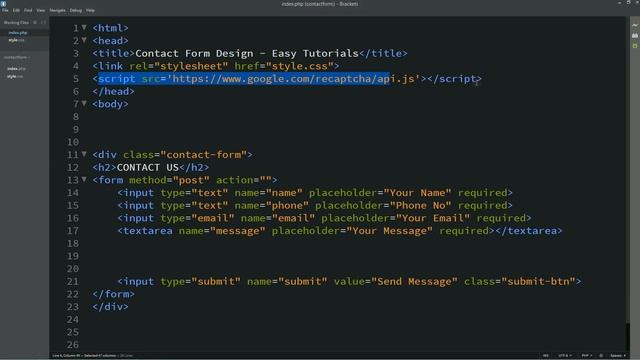Select index.php in Working Files list

pos(18,33)
